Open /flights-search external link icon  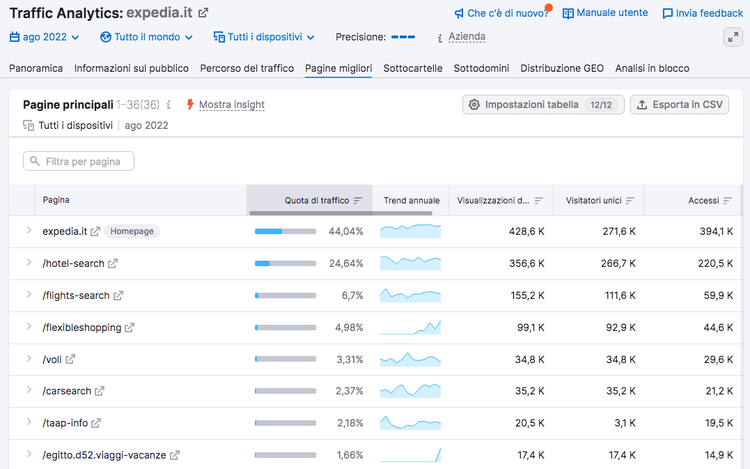click(118, 295)
